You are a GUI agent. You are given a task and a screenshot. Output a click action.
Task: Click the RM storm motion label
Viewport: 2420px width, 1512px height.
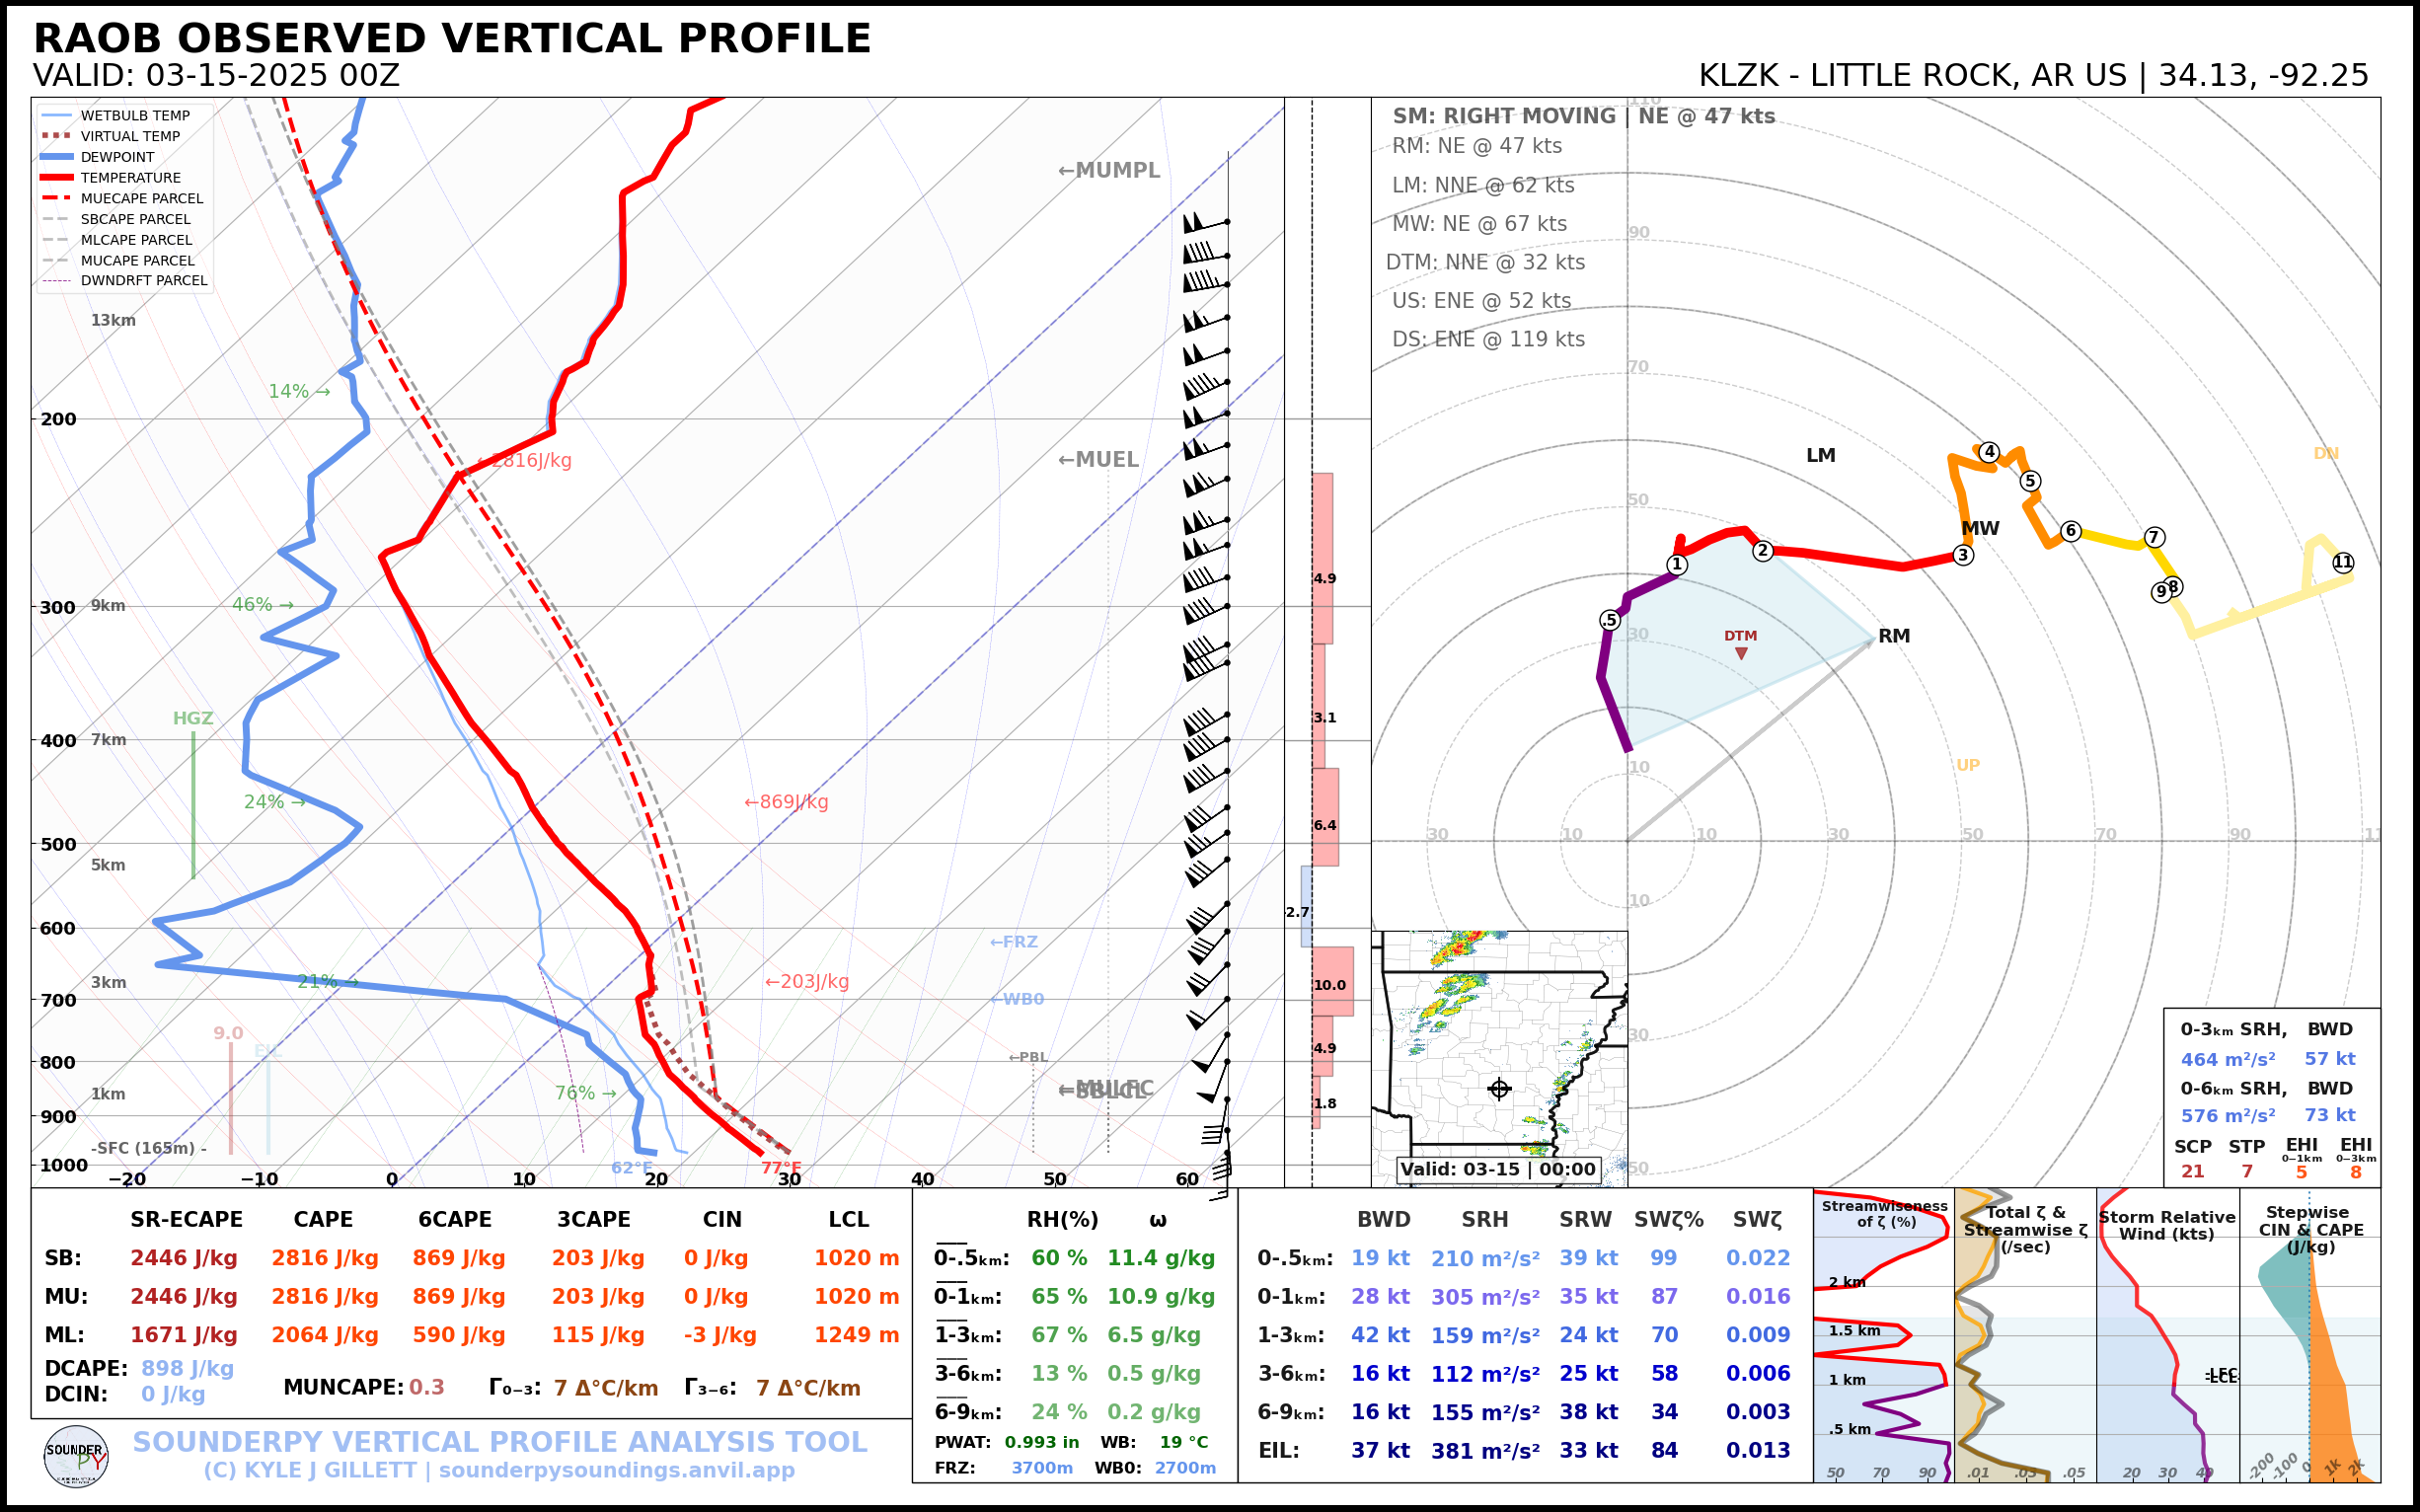pyautogui.click(x=1894, y=636)
